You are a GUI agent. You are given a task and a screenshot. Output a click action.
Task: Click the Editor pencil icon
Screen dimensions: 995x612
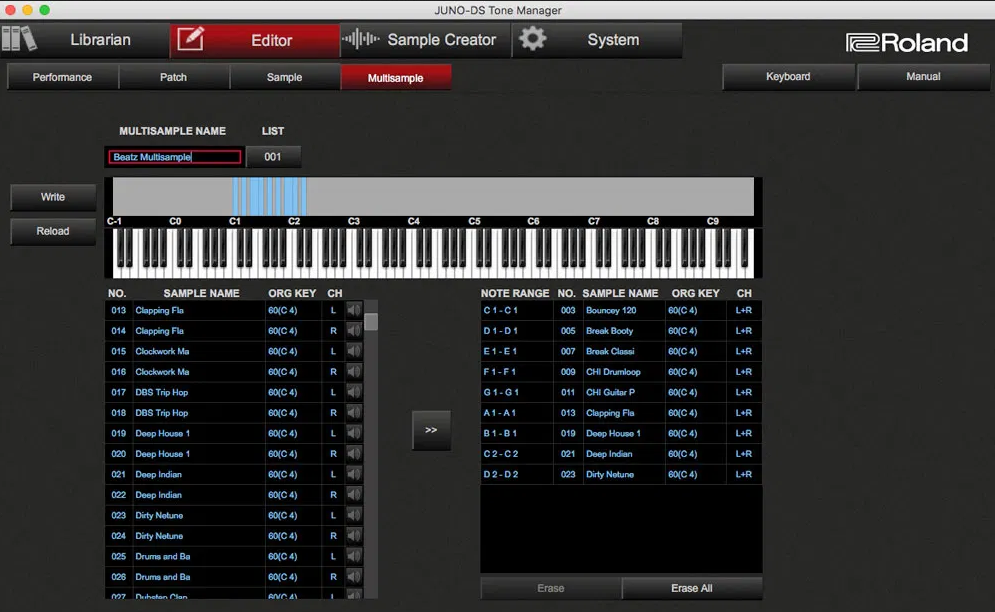pyautogui.click(x=190, y=39)
